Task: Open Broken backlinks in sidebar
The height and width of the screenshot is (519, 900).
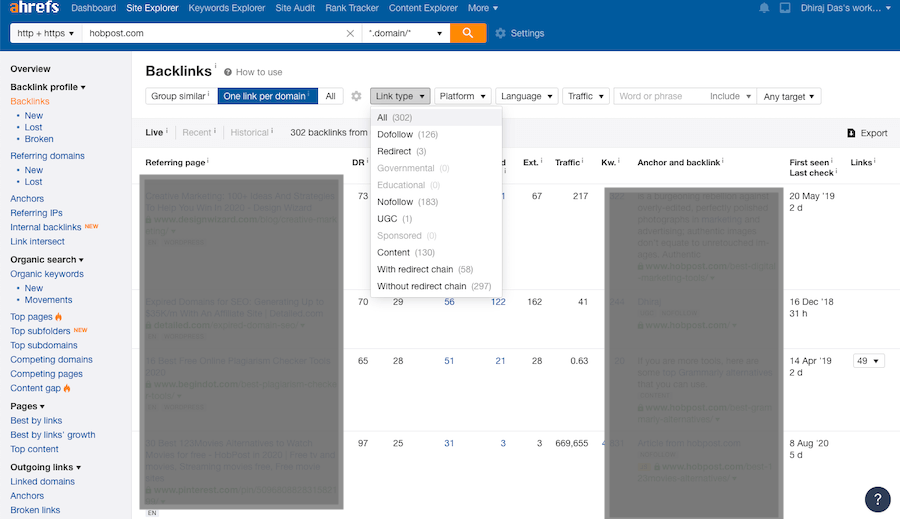Action: (x=39, y=139)
